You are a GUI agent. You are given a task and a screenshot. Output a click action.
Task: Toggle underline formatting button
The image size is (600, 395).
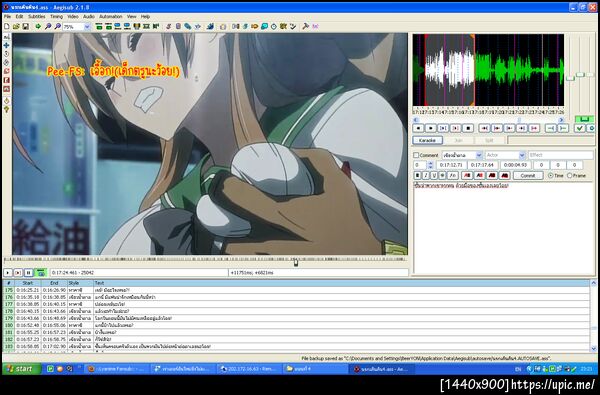[434, 175]
